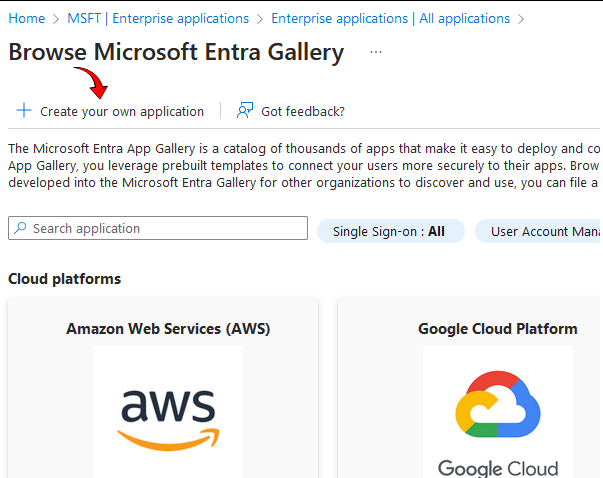Click the Got feedback person icon
Image resolution: width=603 pixels, height=478 pixels.
[245, 110]
